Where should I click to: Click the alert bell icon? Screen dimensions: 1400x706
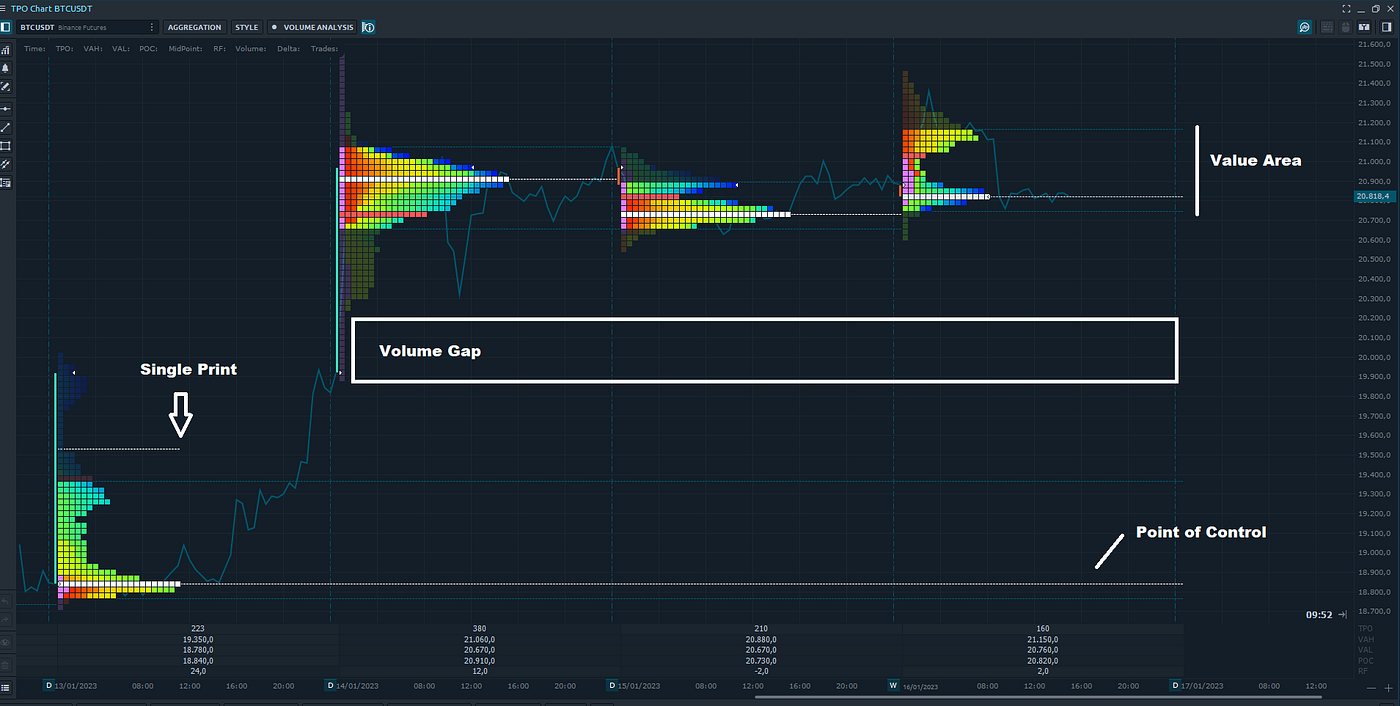pyautogui.click(x=6, y=68)
